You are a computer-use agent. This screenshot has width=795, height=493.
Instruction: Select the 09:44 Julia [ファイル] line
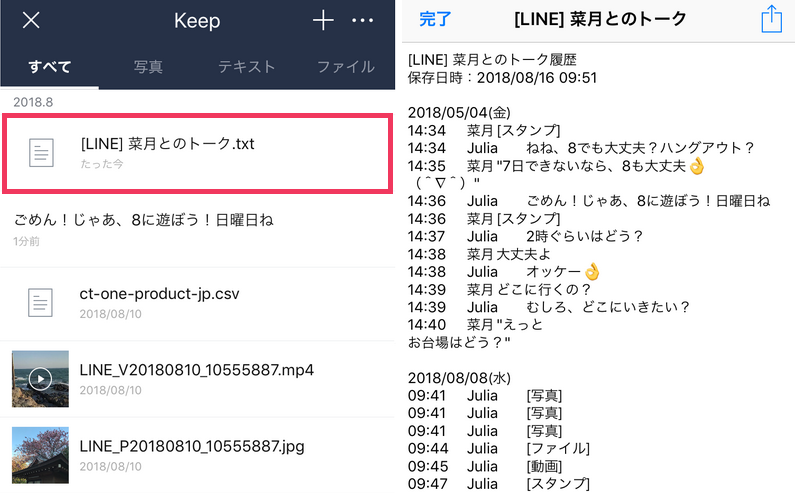499,449
